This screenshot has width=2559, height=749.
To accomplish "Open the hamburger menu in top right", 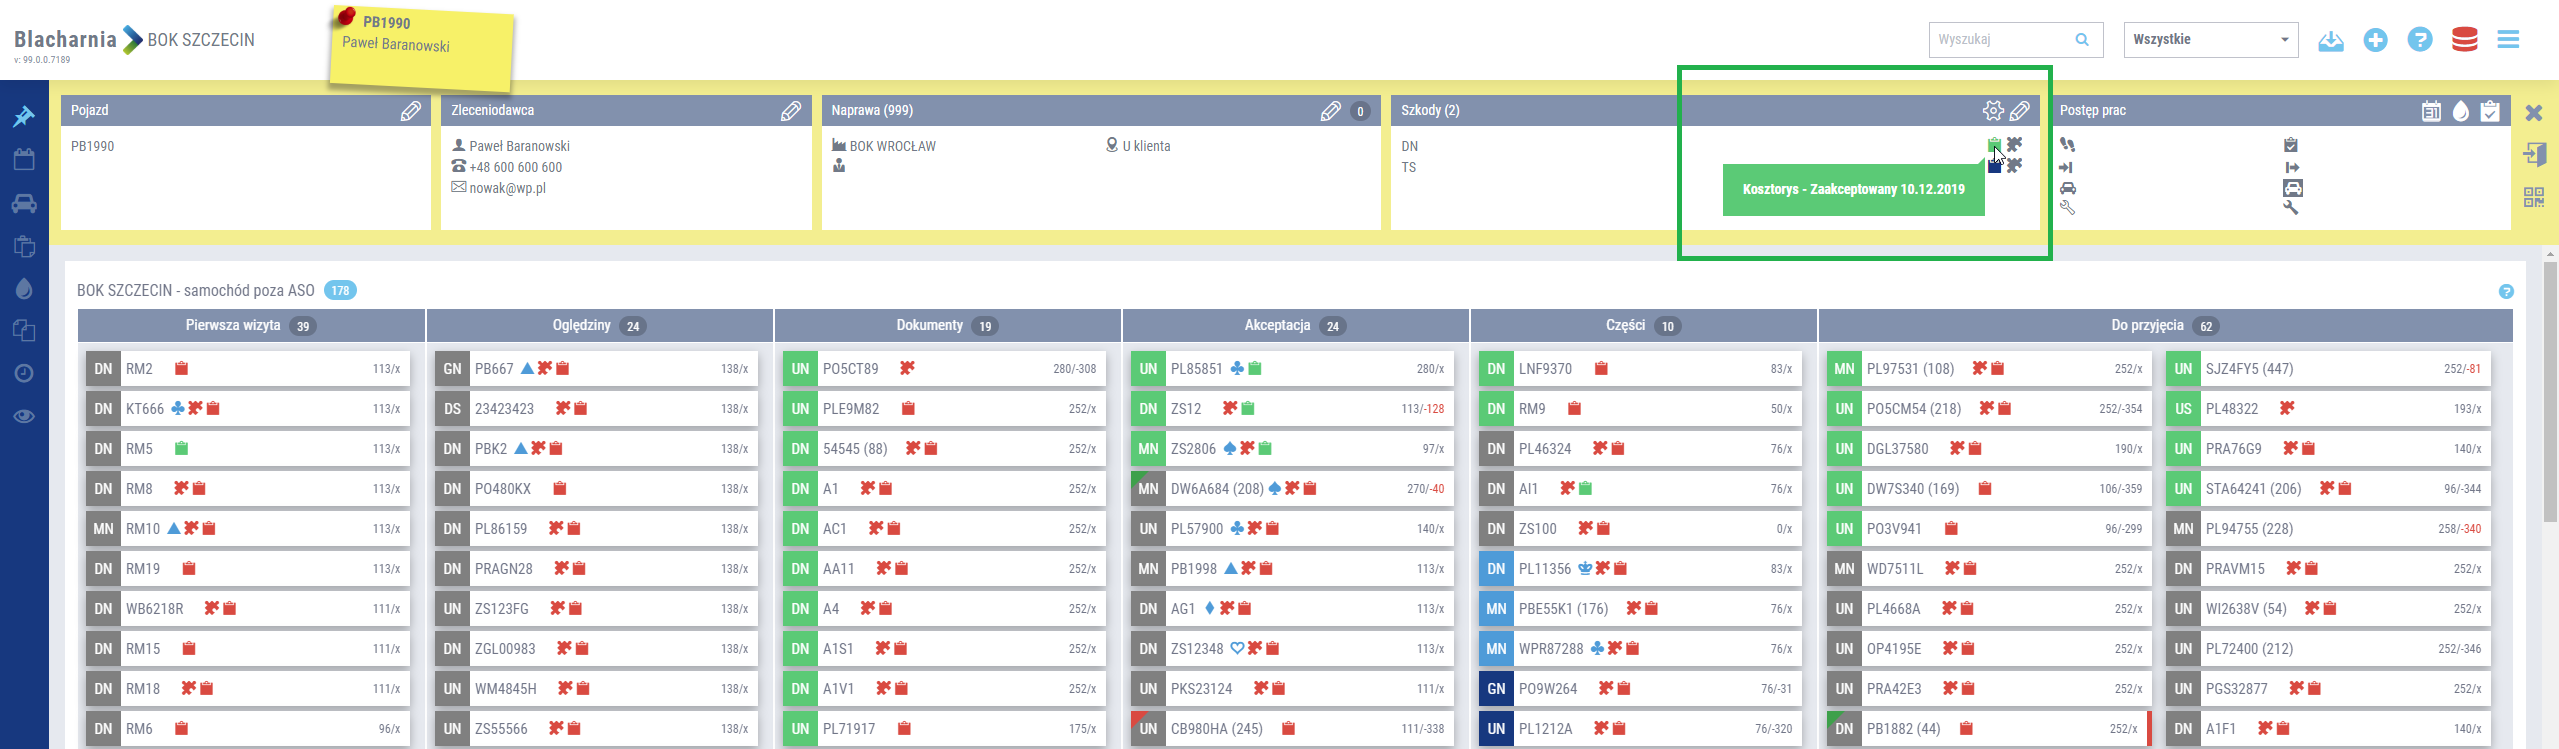I will point(2507,40).
